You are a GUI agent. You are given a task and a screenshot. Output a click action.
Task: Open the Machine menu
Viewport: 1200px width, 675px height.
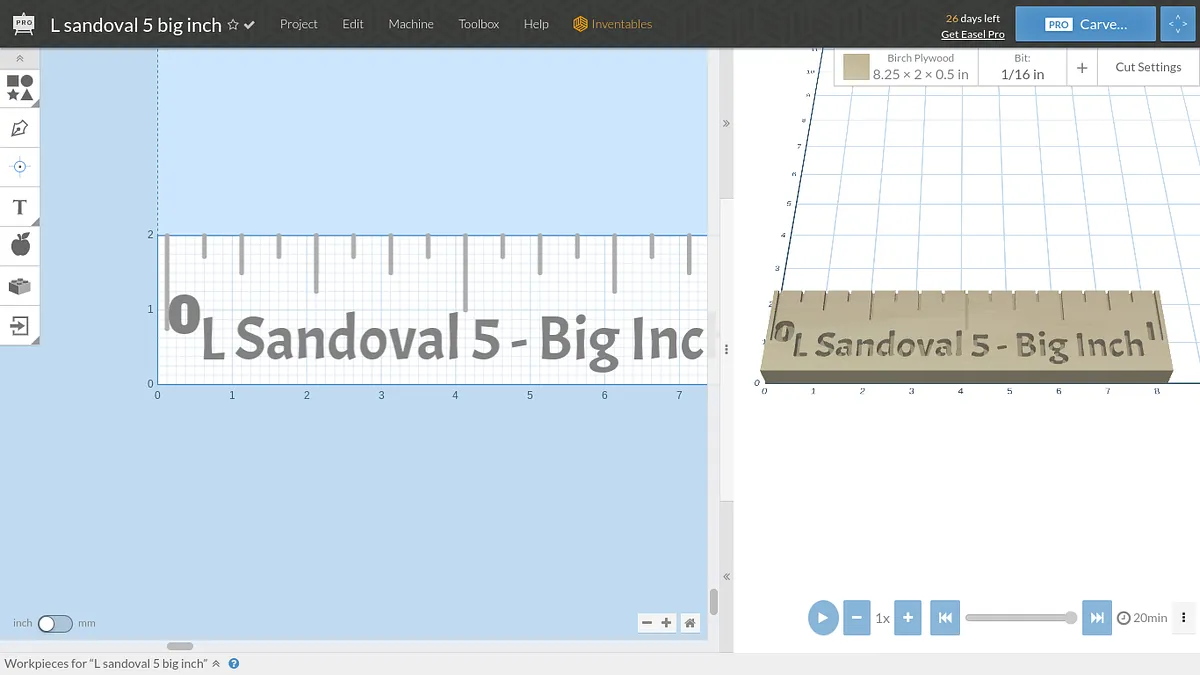[x=411, y=24]
